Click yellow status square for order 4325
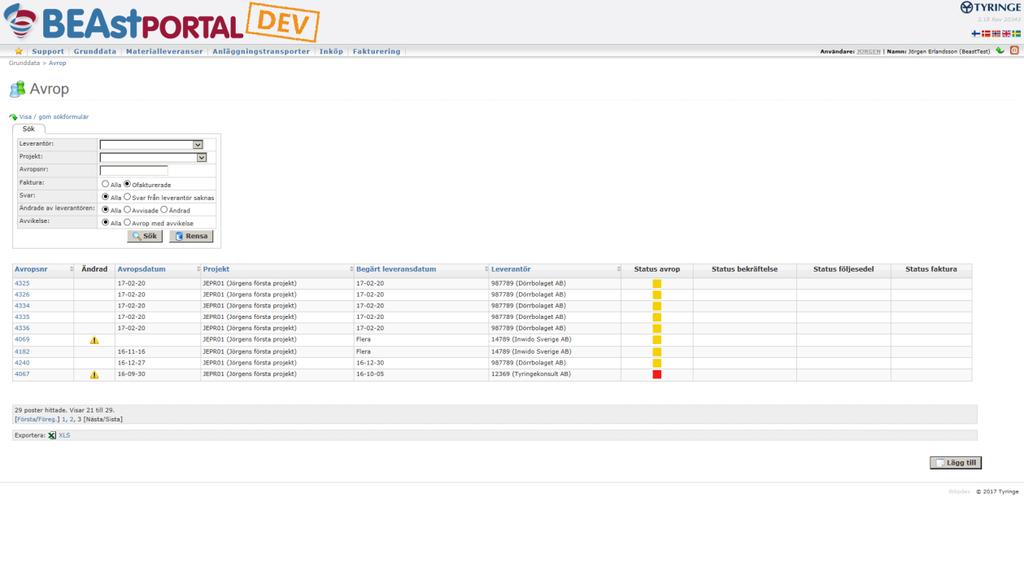The height and width of the screenshot is (576, 1024). [657, 284]
